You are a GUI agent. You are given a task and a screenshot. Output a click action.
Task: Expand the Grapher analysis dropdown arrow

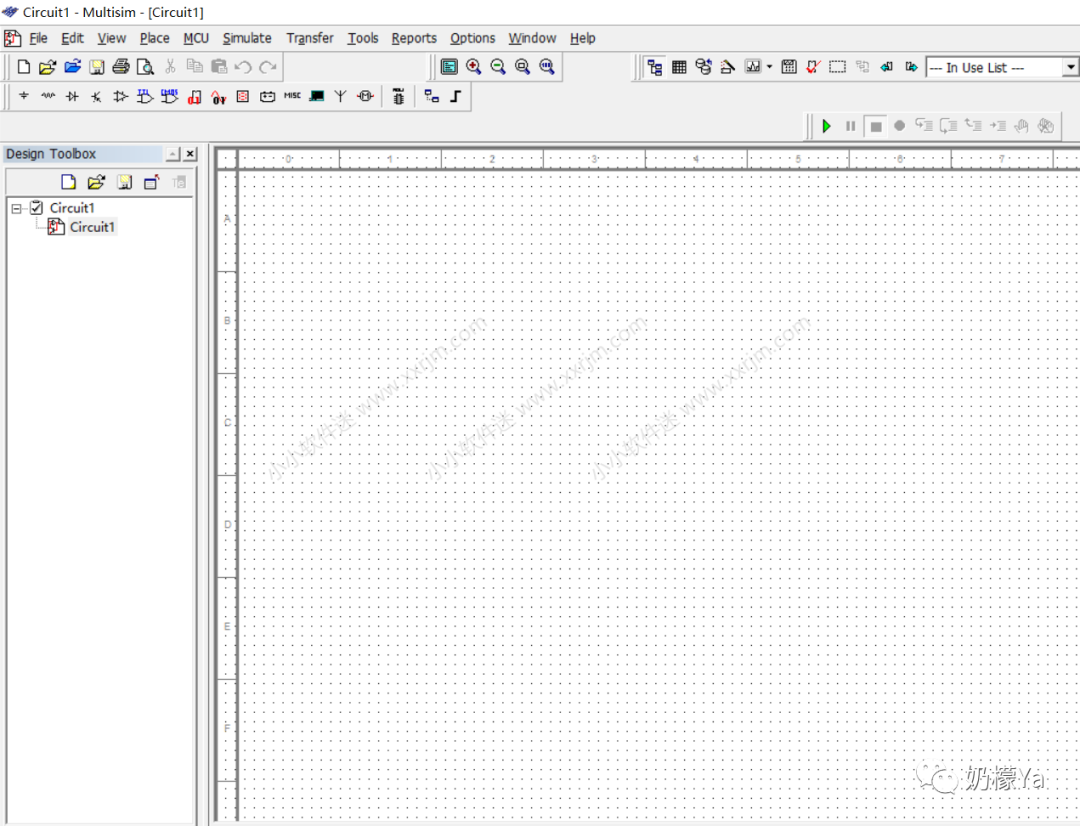point(769,67)
